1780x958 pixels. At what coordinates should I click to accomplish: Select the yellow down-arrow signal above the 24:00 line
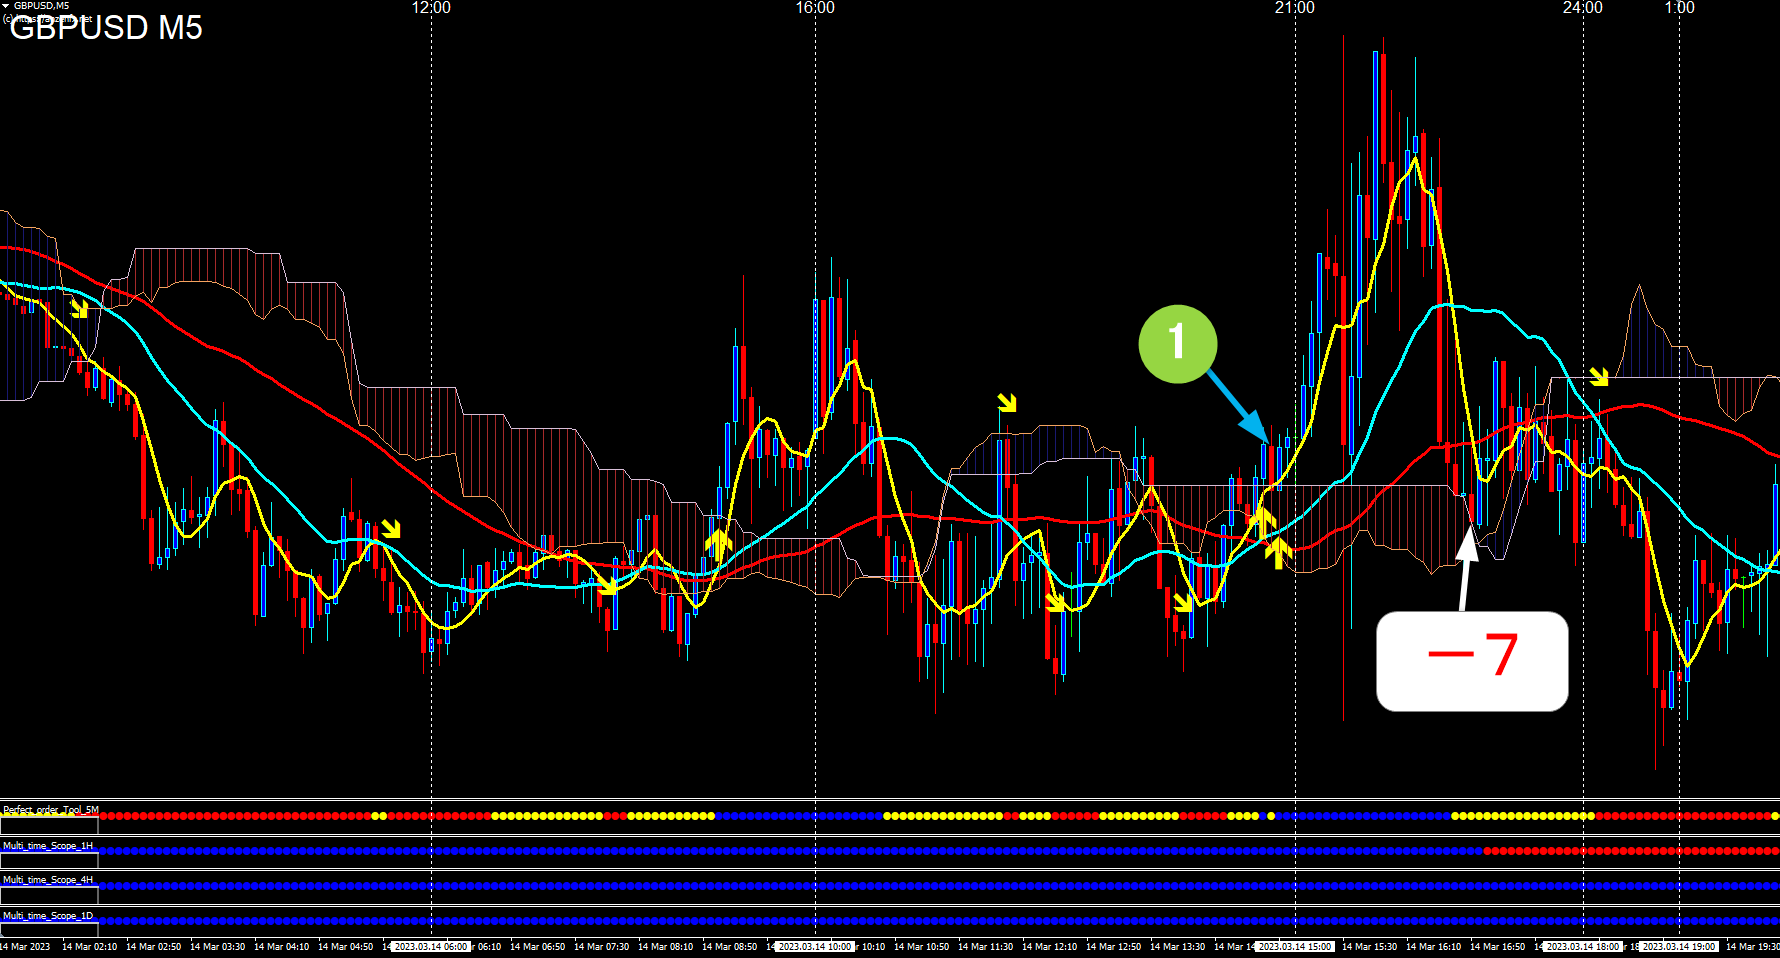point(1599,376)
